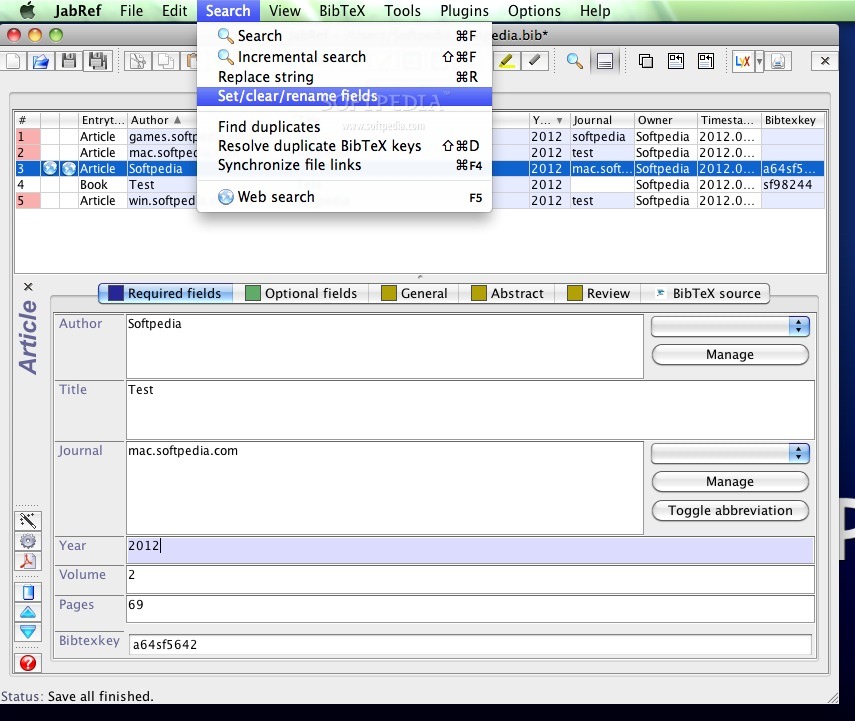This screenshot has width=855, height=721.
Task: Open help with the red question mark icon
Action: pos(28,663)
